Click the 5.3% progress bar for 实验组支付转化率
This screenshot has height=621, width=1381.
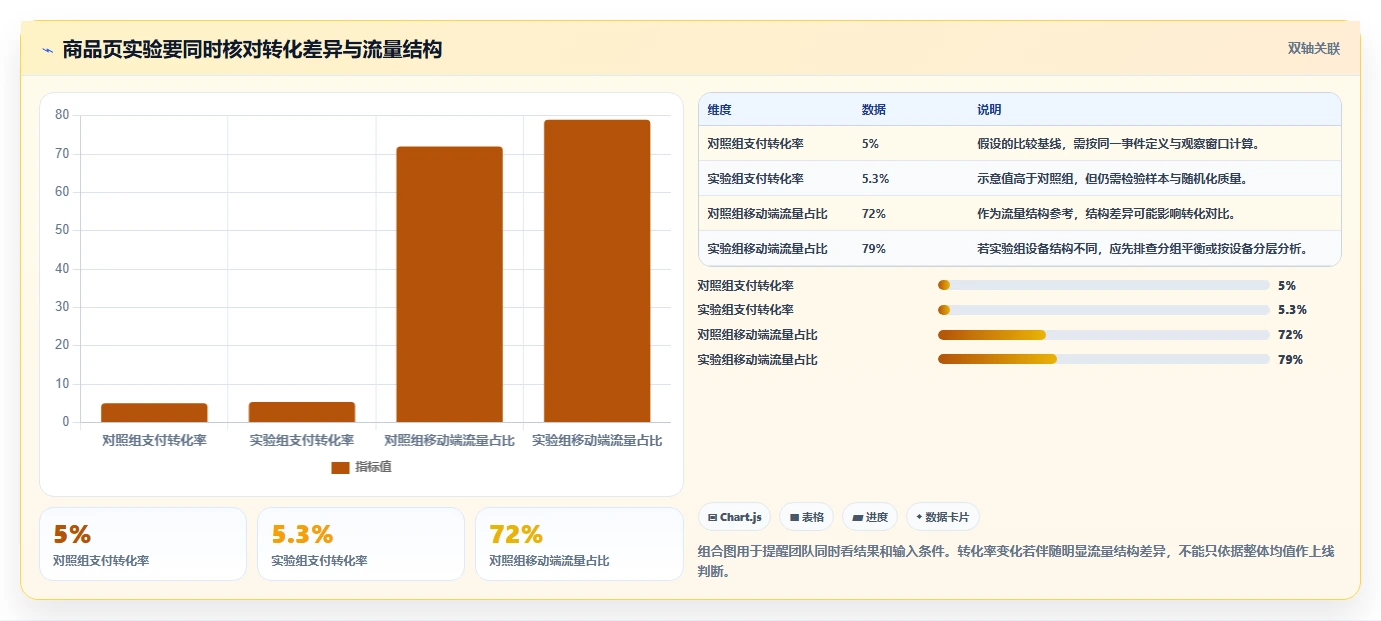[1103, 310]
